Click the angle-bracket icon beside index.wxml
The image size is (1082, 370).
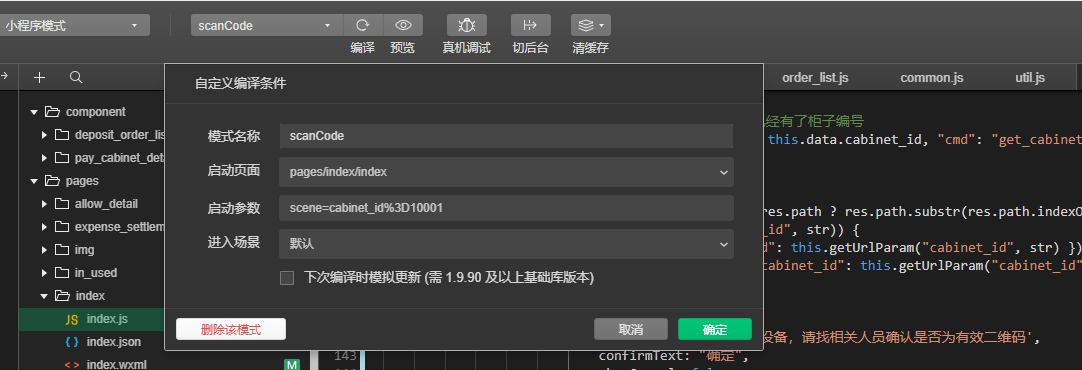click(x=72, y=364)
